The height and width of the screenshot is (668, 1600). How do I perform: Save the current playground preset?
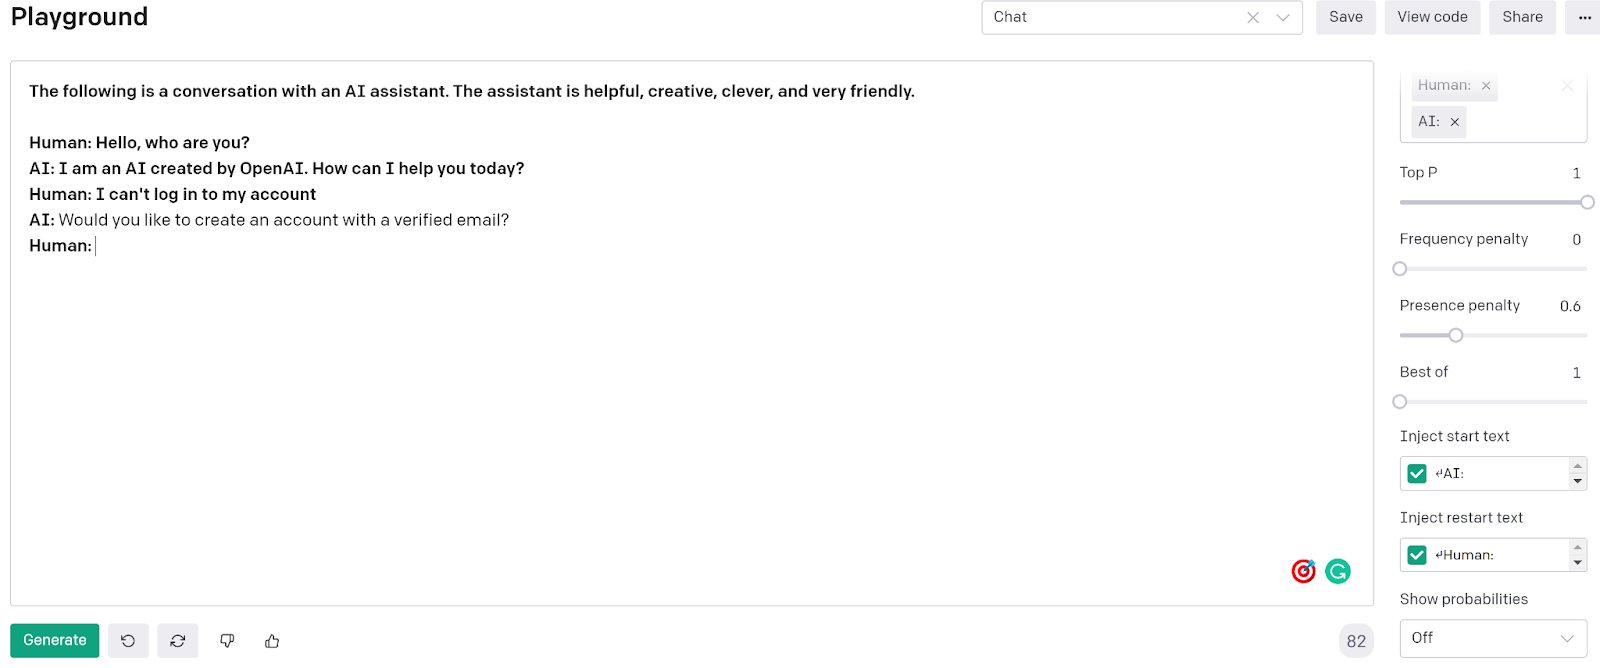pos(1345,17)
